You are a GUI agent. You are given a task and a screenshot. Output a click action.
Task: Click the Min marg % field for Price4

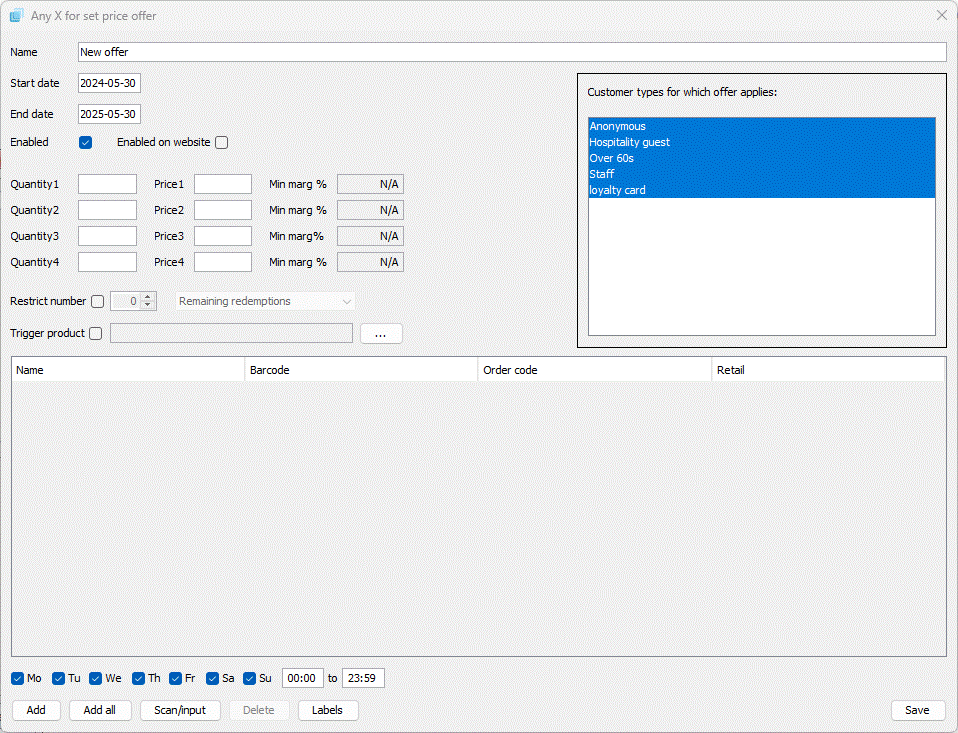point(370,262)
